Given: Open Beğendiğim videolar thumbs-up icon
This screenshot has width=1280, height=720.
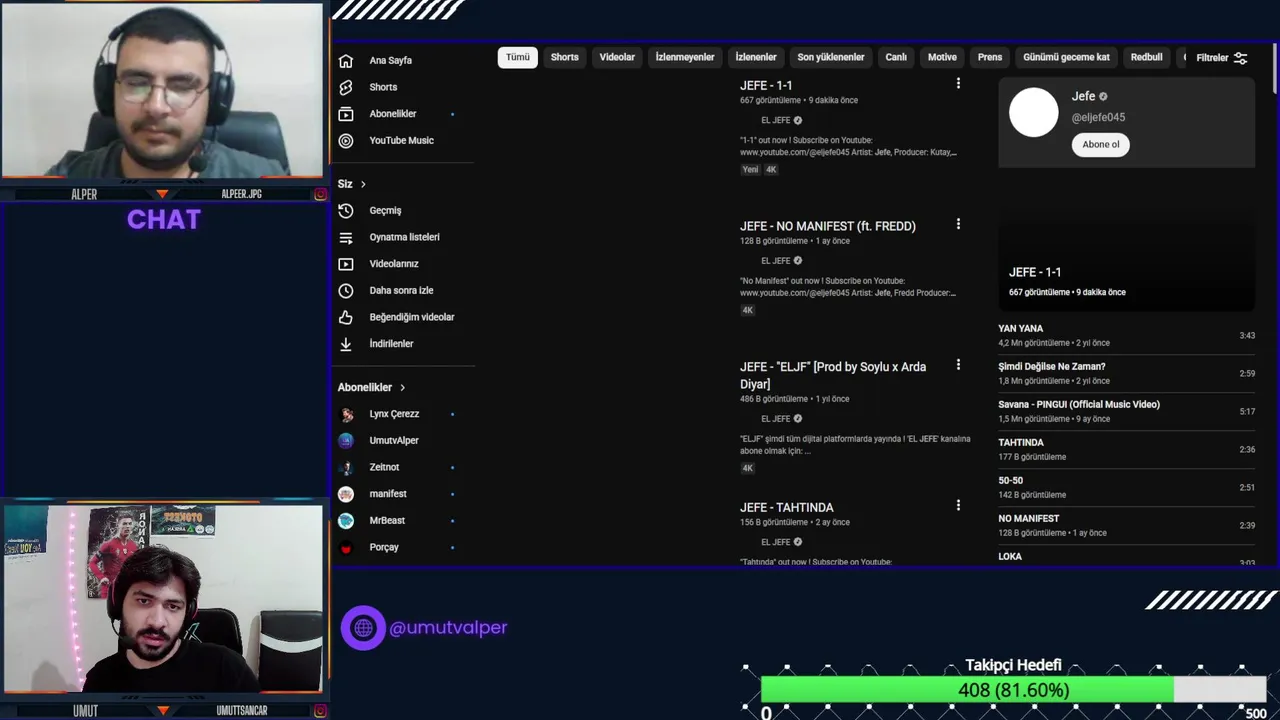Looking at the screenshot, I should (346, 317).
